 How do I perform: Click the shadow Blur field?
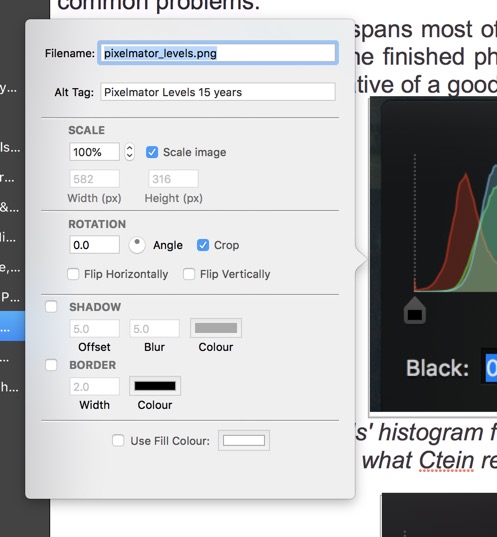pyautogui.click(x=154, y=329)
